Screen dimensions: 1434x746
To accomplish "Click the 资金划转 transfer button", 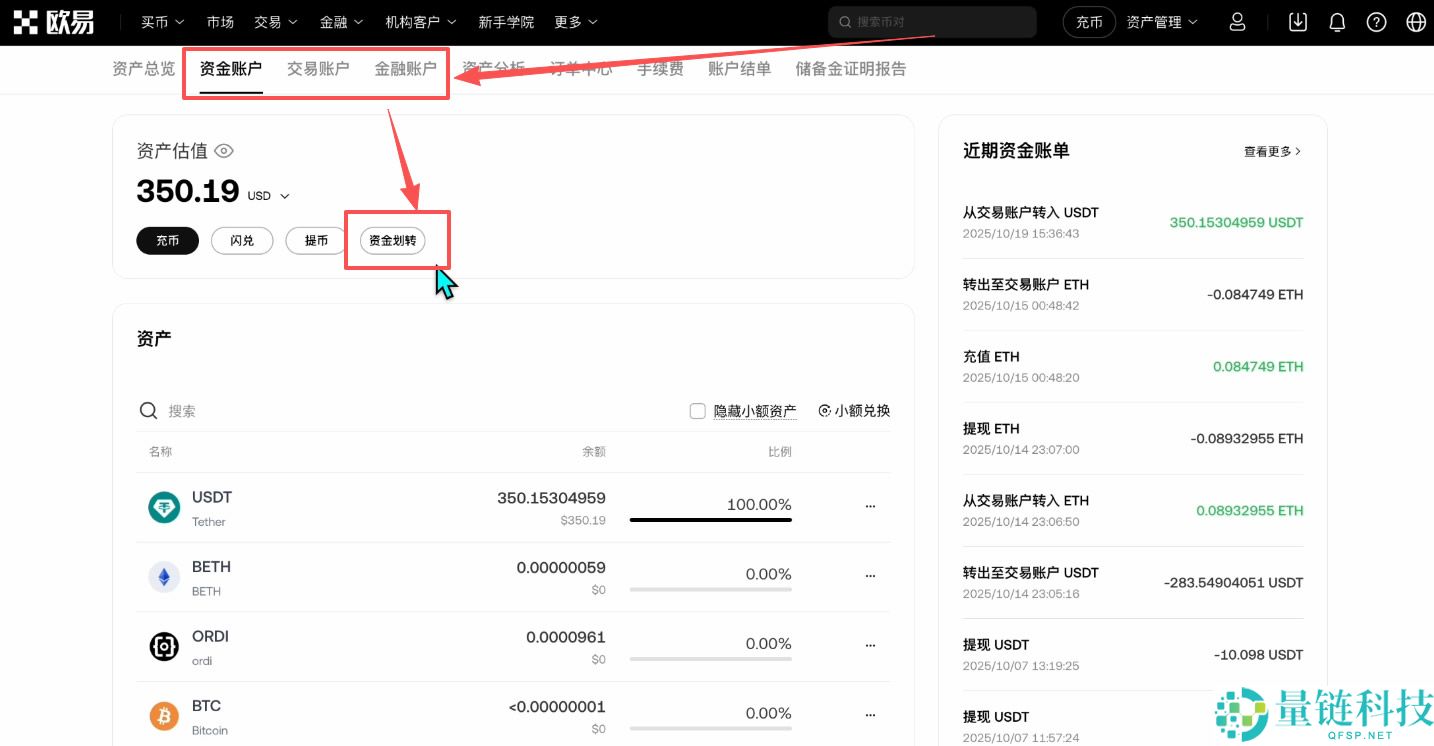I will tap(392, 240).
